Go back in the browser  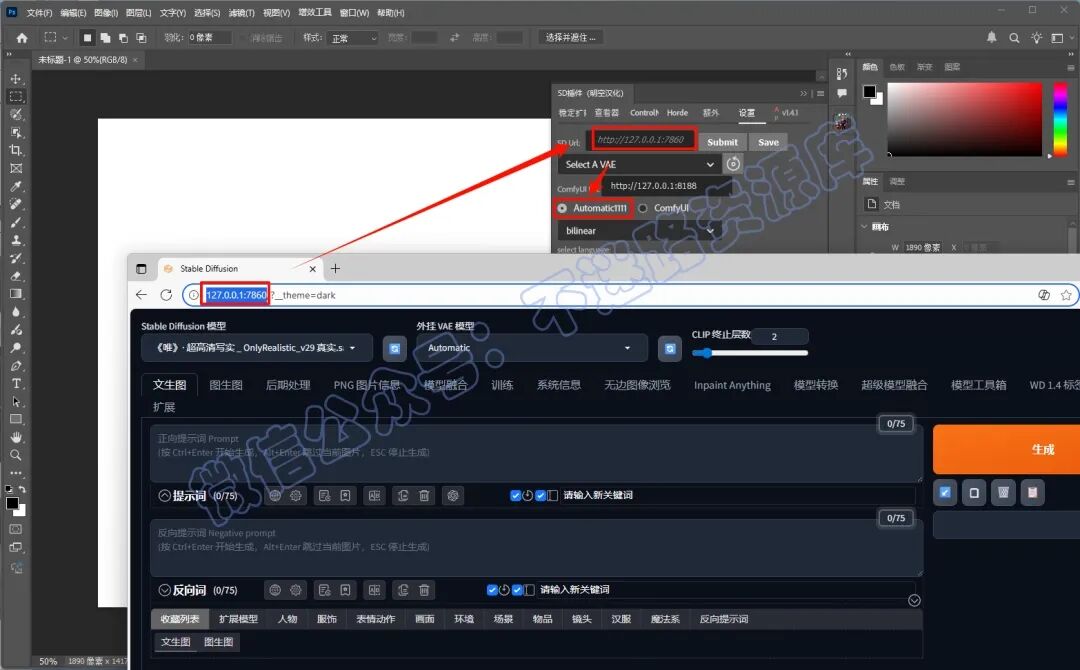tap(141, 295)
